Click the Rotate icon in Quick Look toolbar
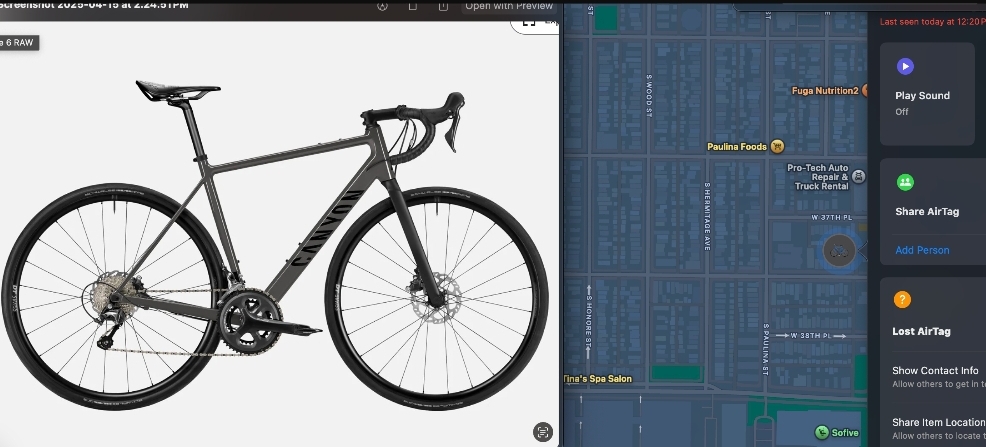986x447 pixels. pos(413,6)
